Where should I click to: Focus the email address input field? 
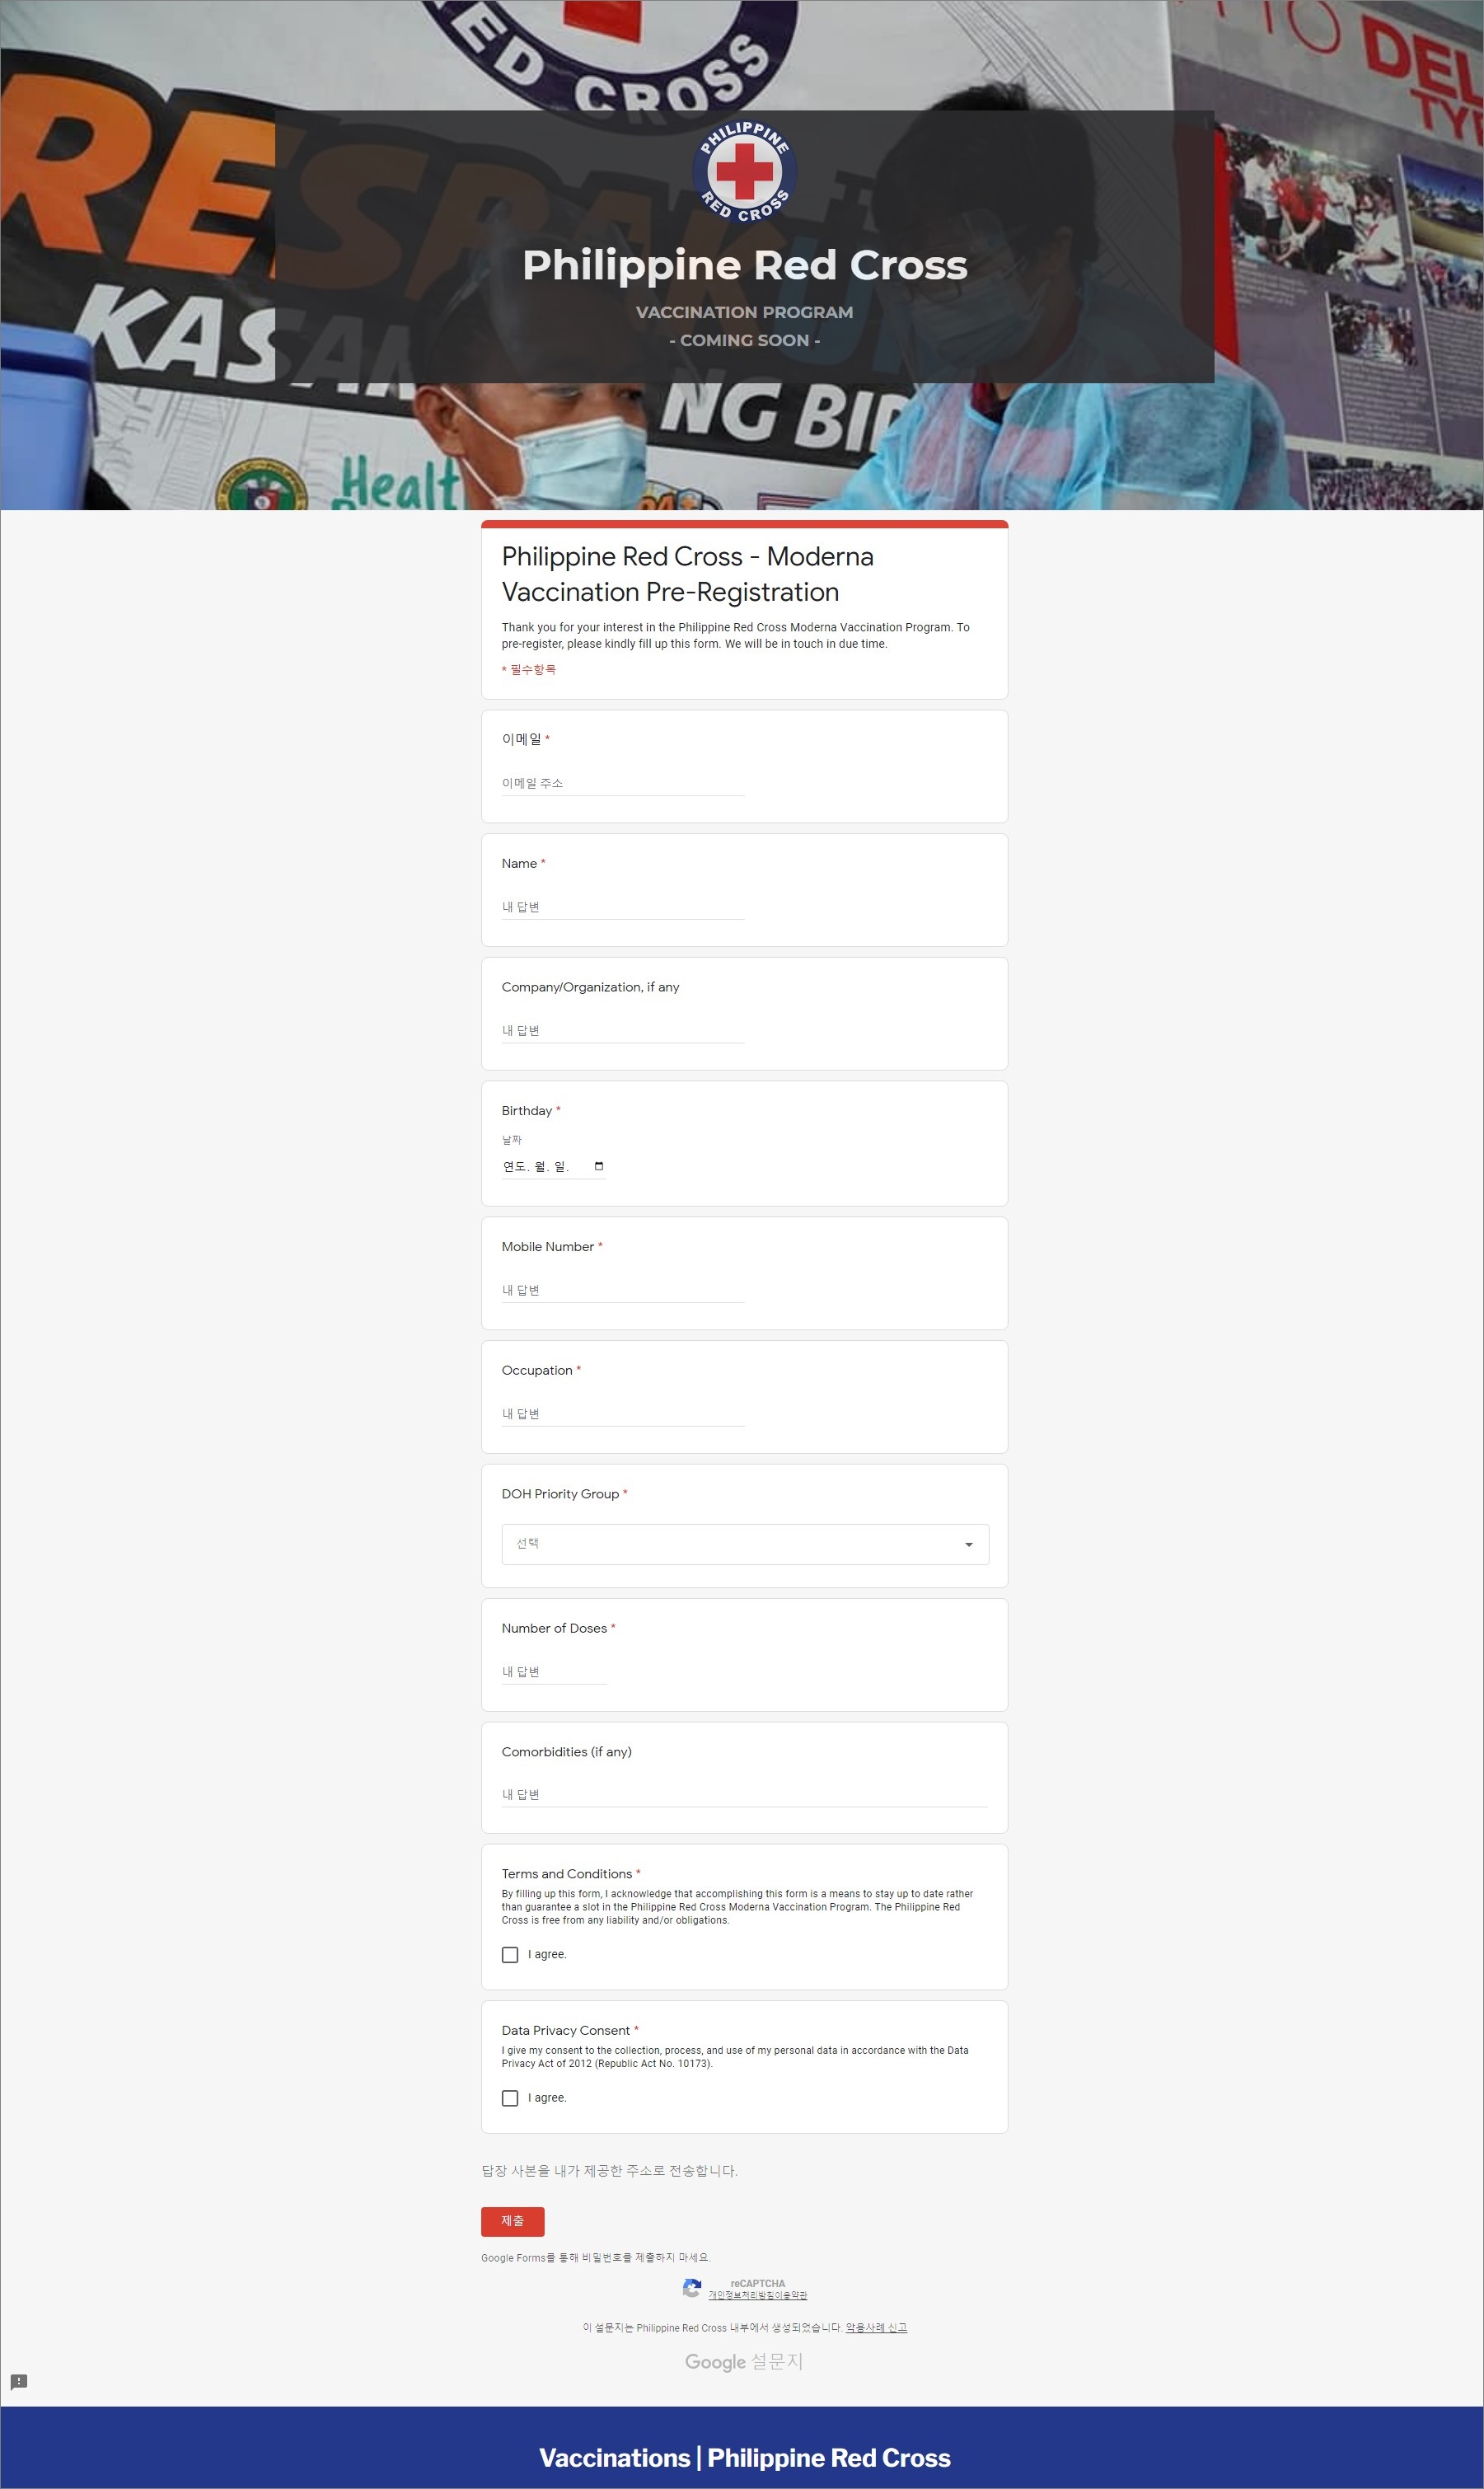(x=623, y=783)
